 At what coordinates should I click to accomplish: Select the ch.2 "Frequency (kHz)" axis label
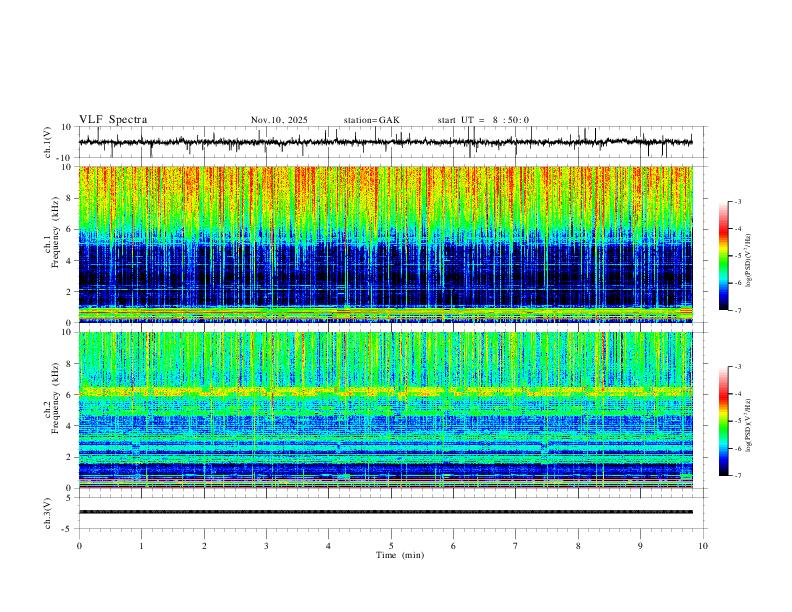tap(56, 398)
